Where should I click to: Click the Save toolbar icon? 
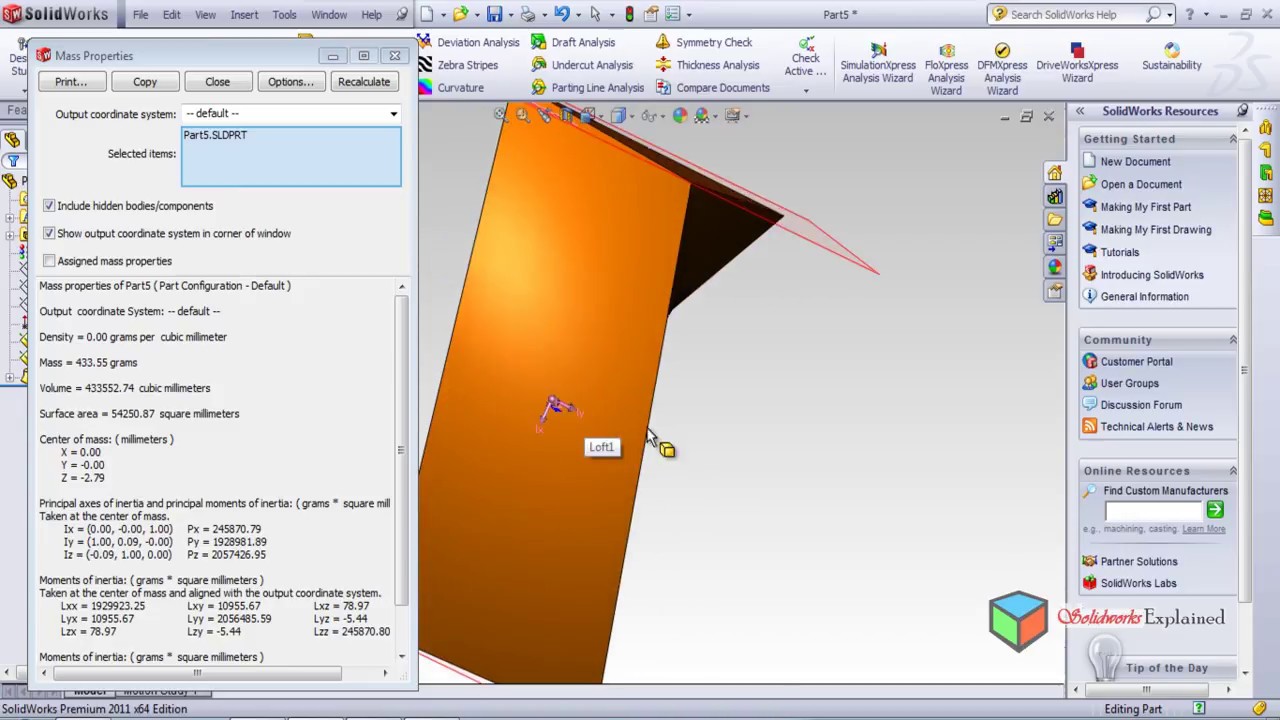(x=494, y=14)
